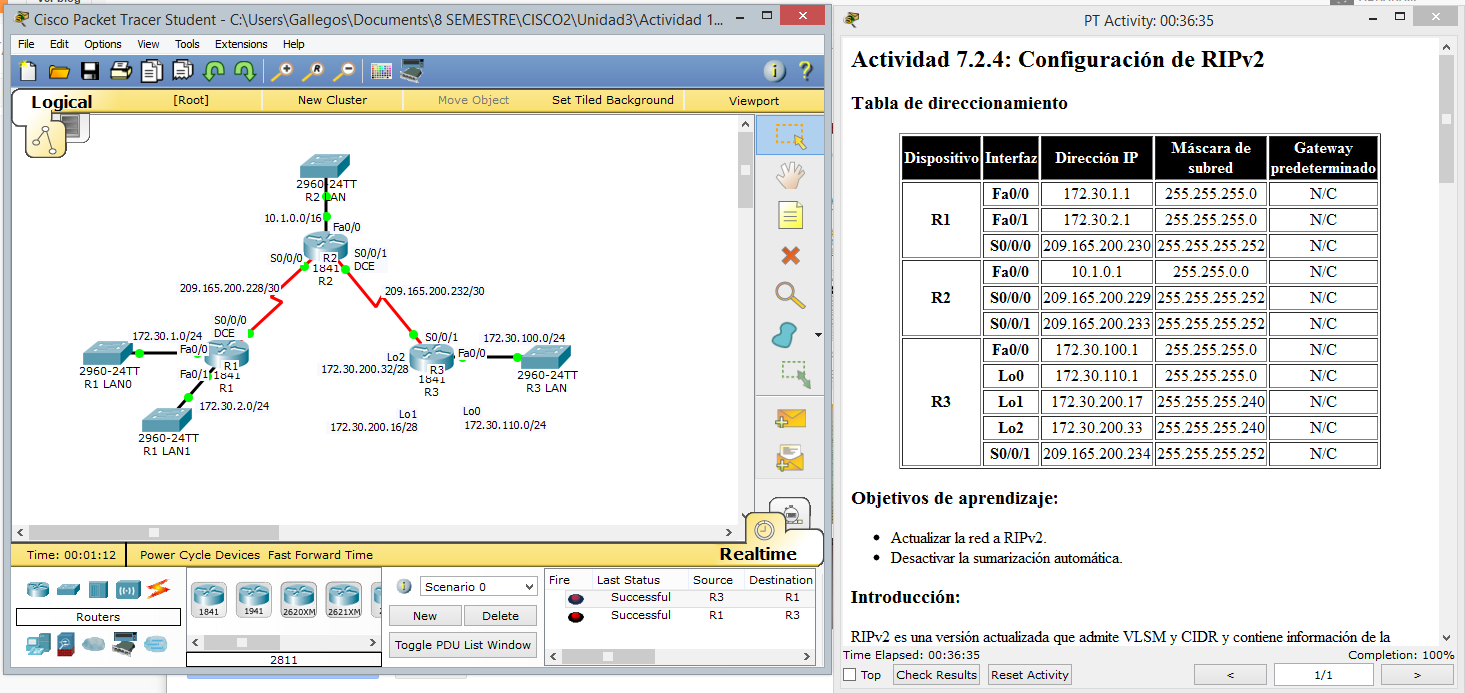Image resolution: width=1465 pixels, height=693 pixels.
Task: Save the activity with the floppy disk icon
Action: point(90,71)
